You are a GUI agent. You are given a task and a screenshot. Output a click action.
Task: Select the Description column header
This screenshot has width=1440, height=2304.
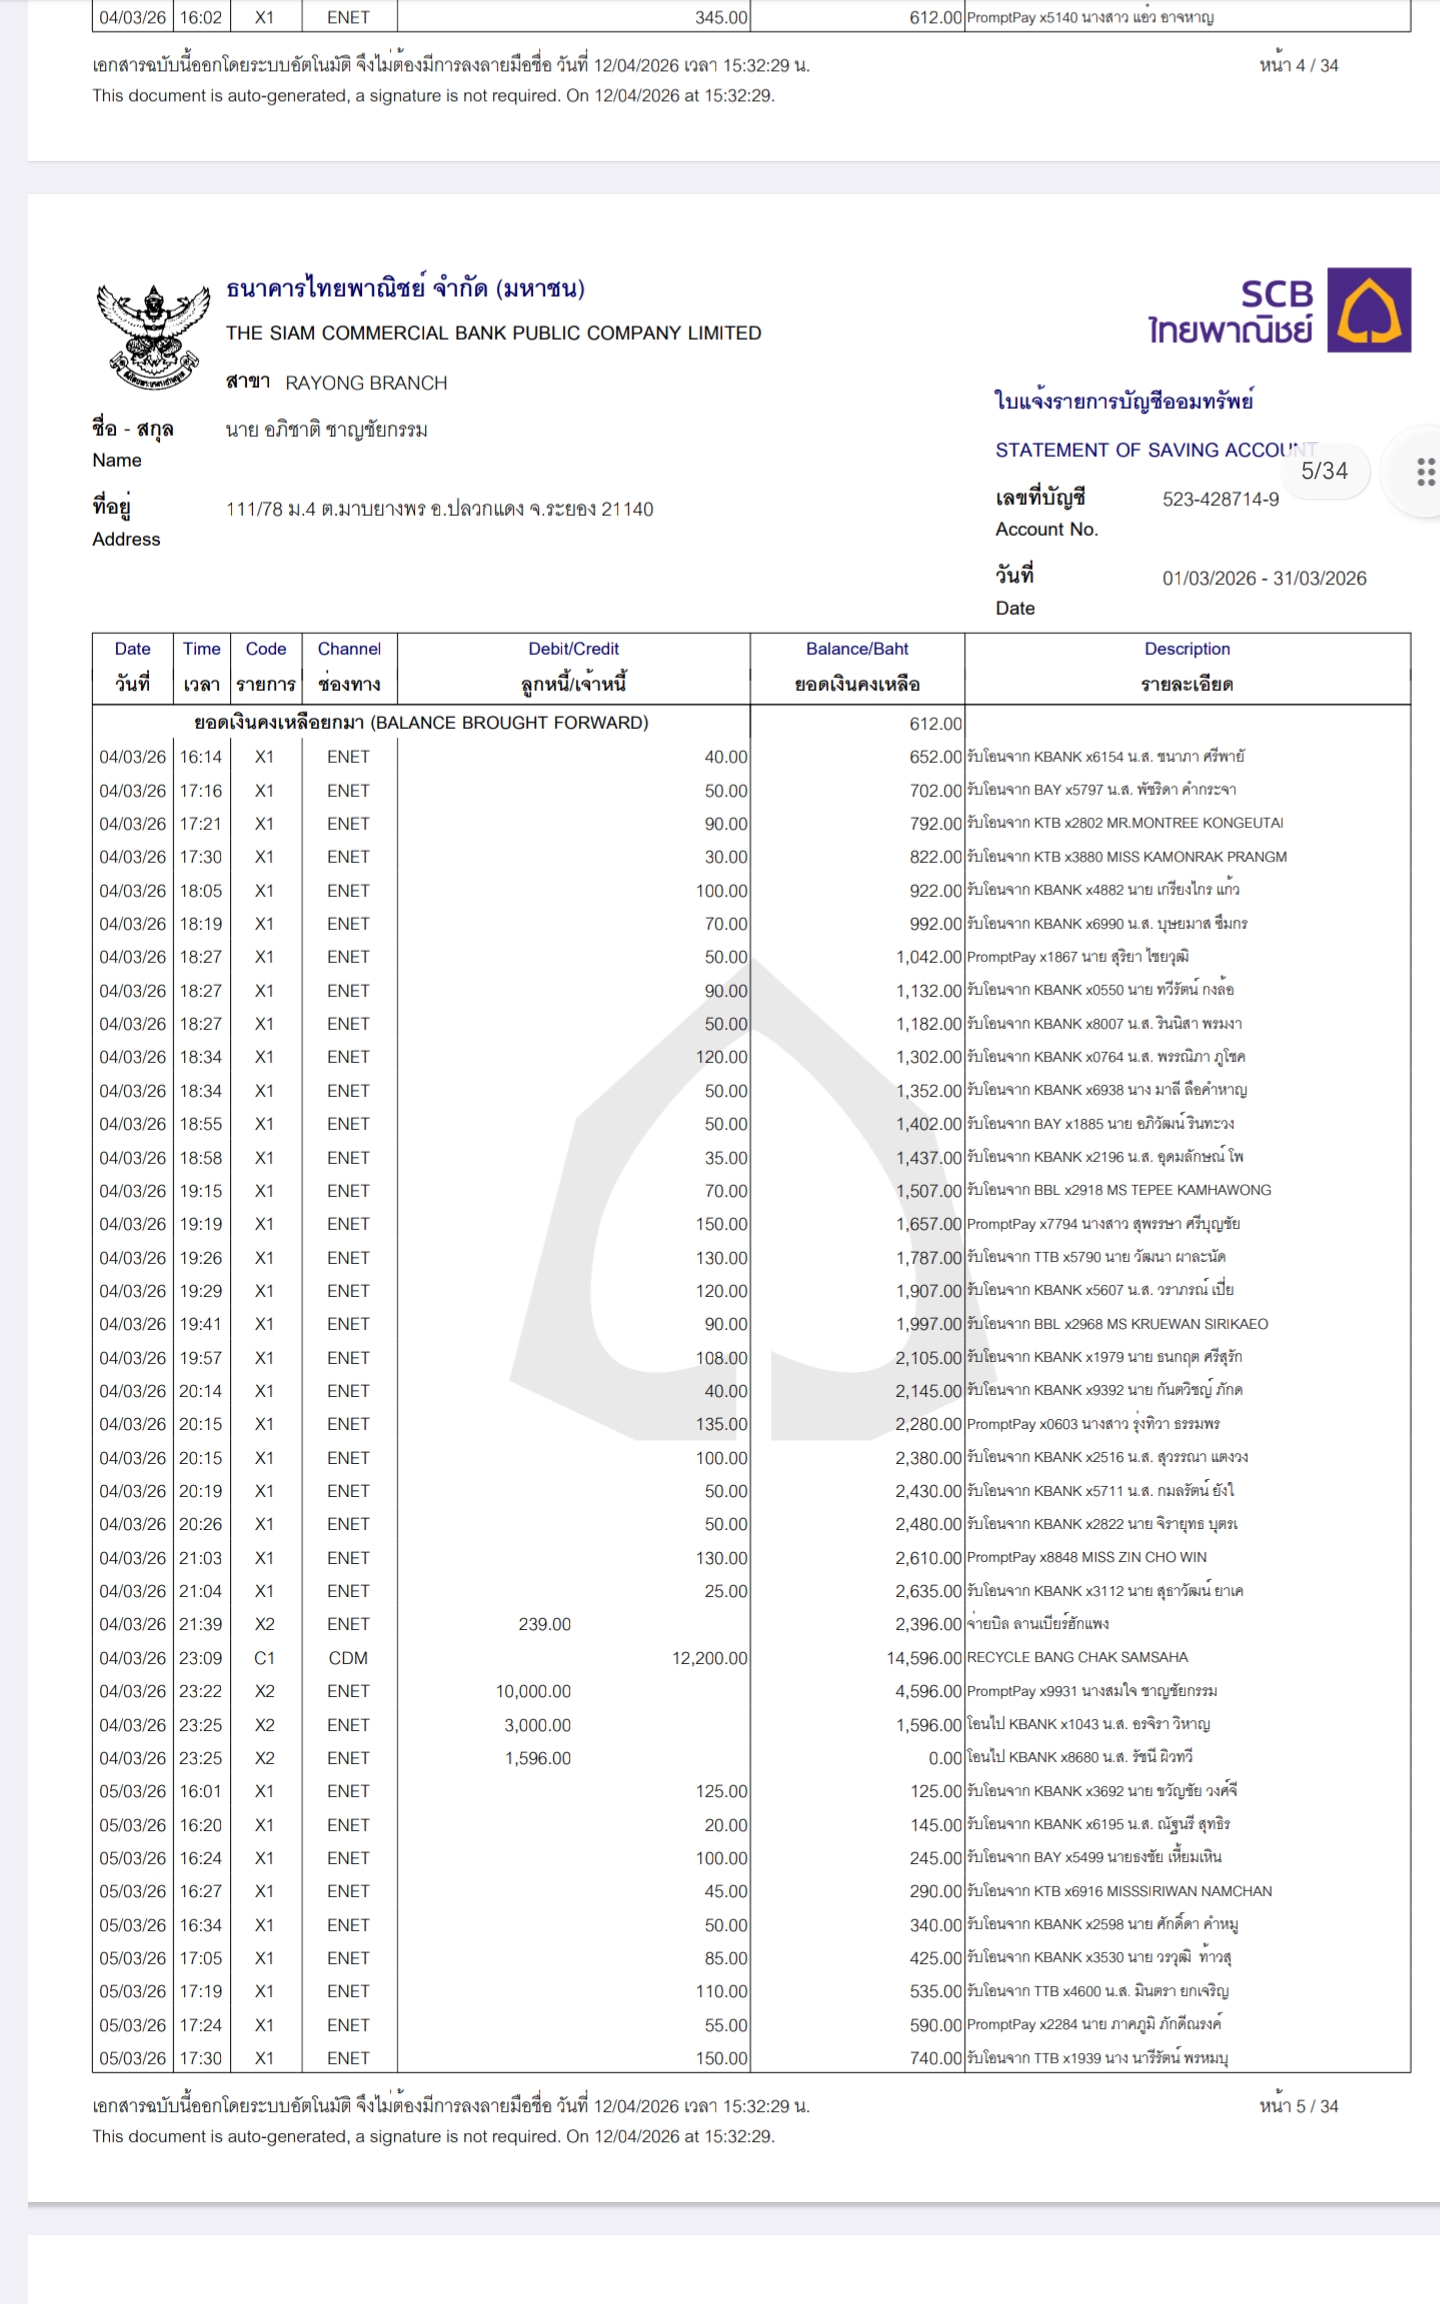point(1186,667)
